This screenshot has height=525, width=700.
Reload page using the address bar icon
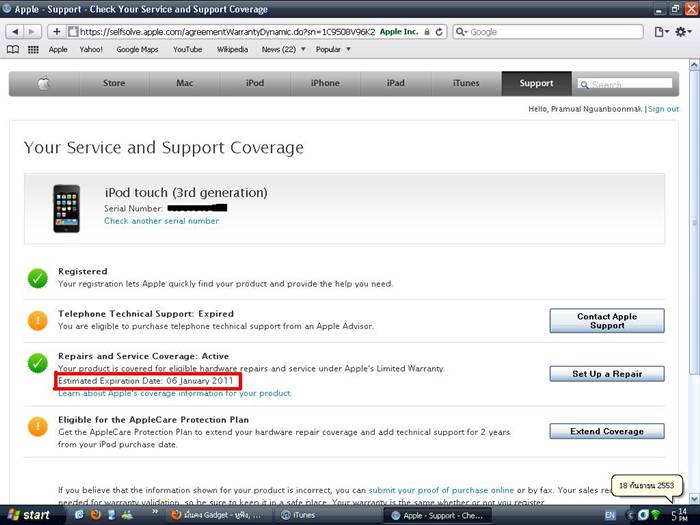440,31
